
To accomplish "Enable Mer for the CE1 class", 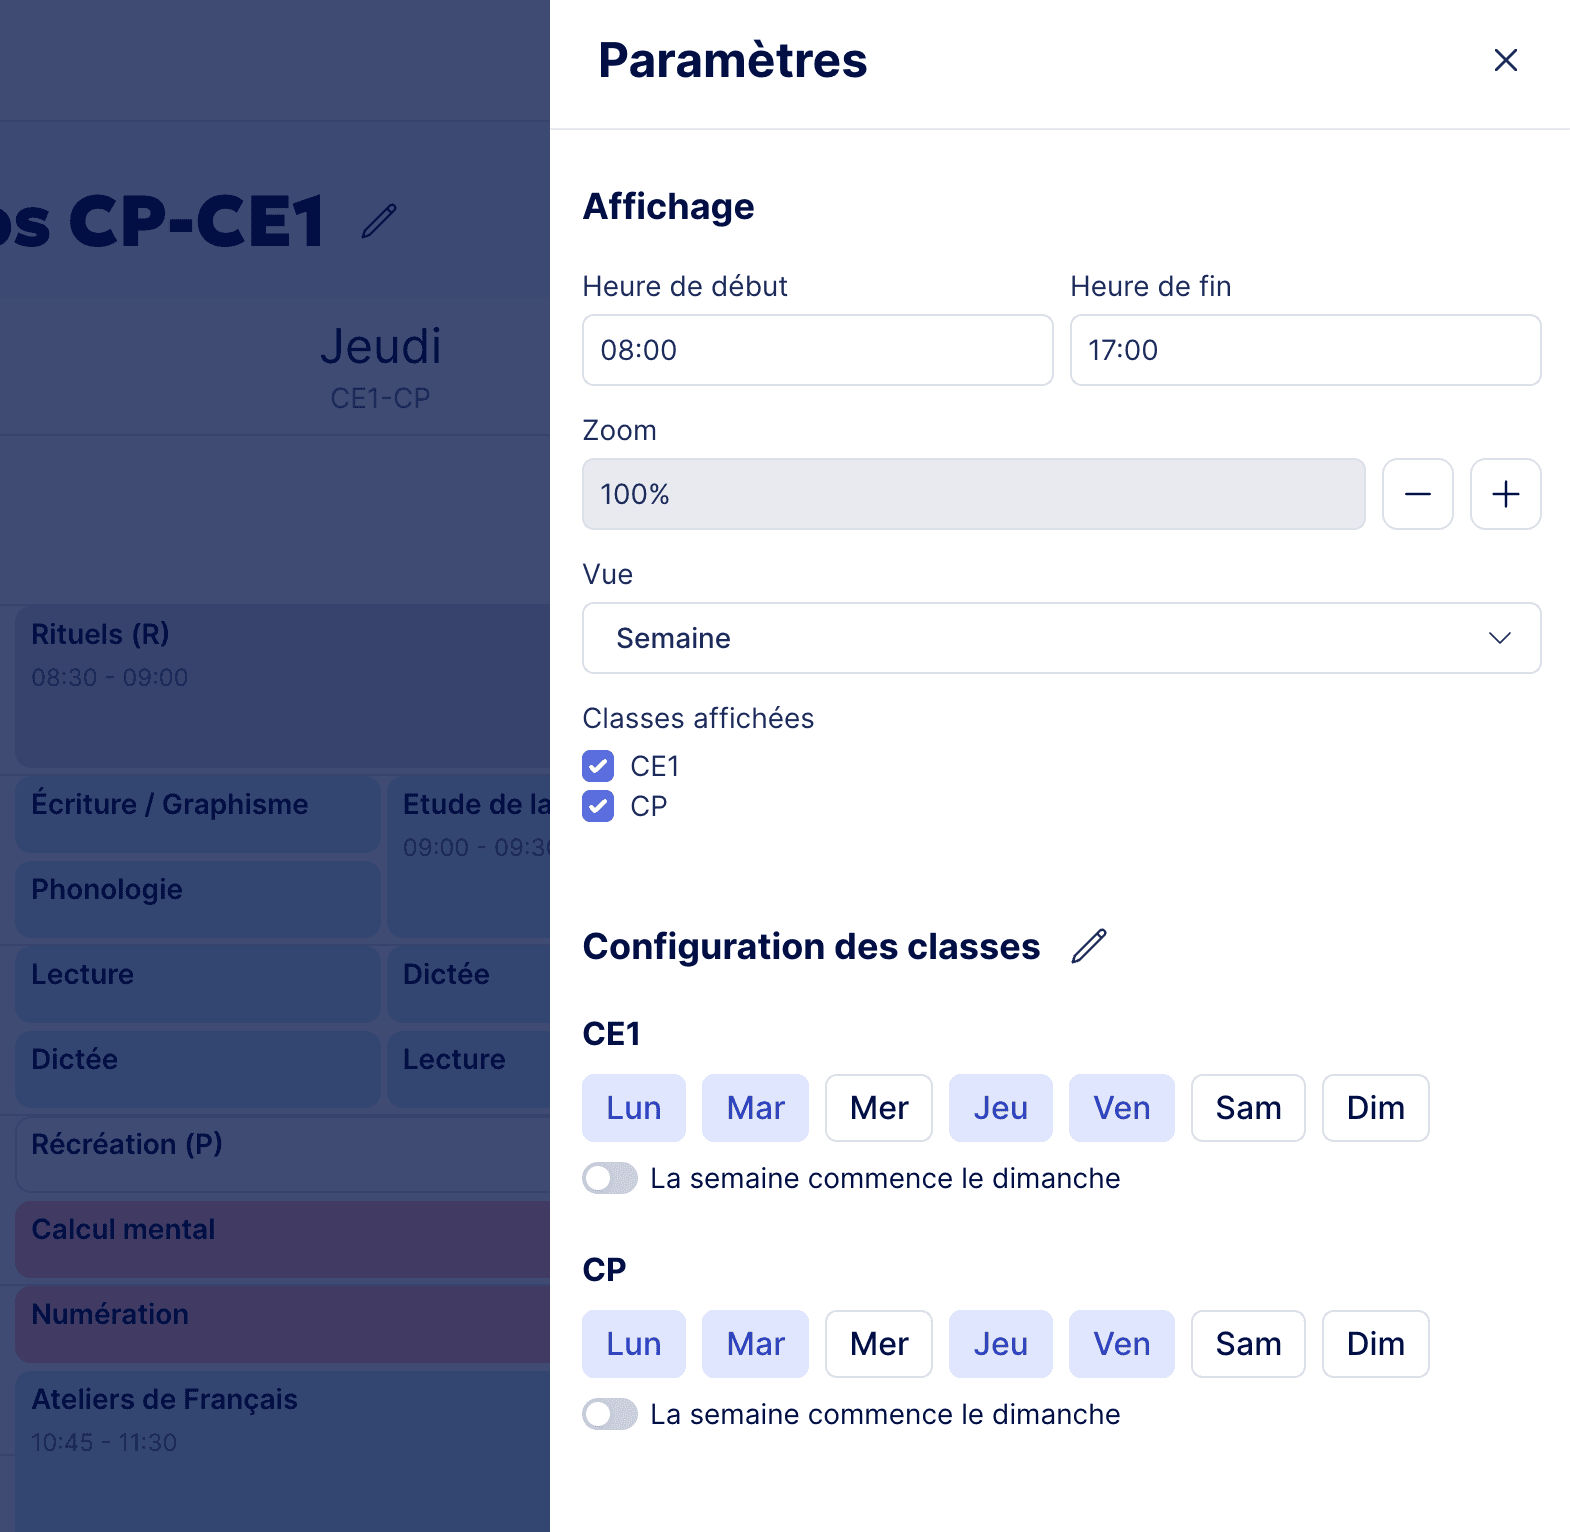I will [878, 1108].
